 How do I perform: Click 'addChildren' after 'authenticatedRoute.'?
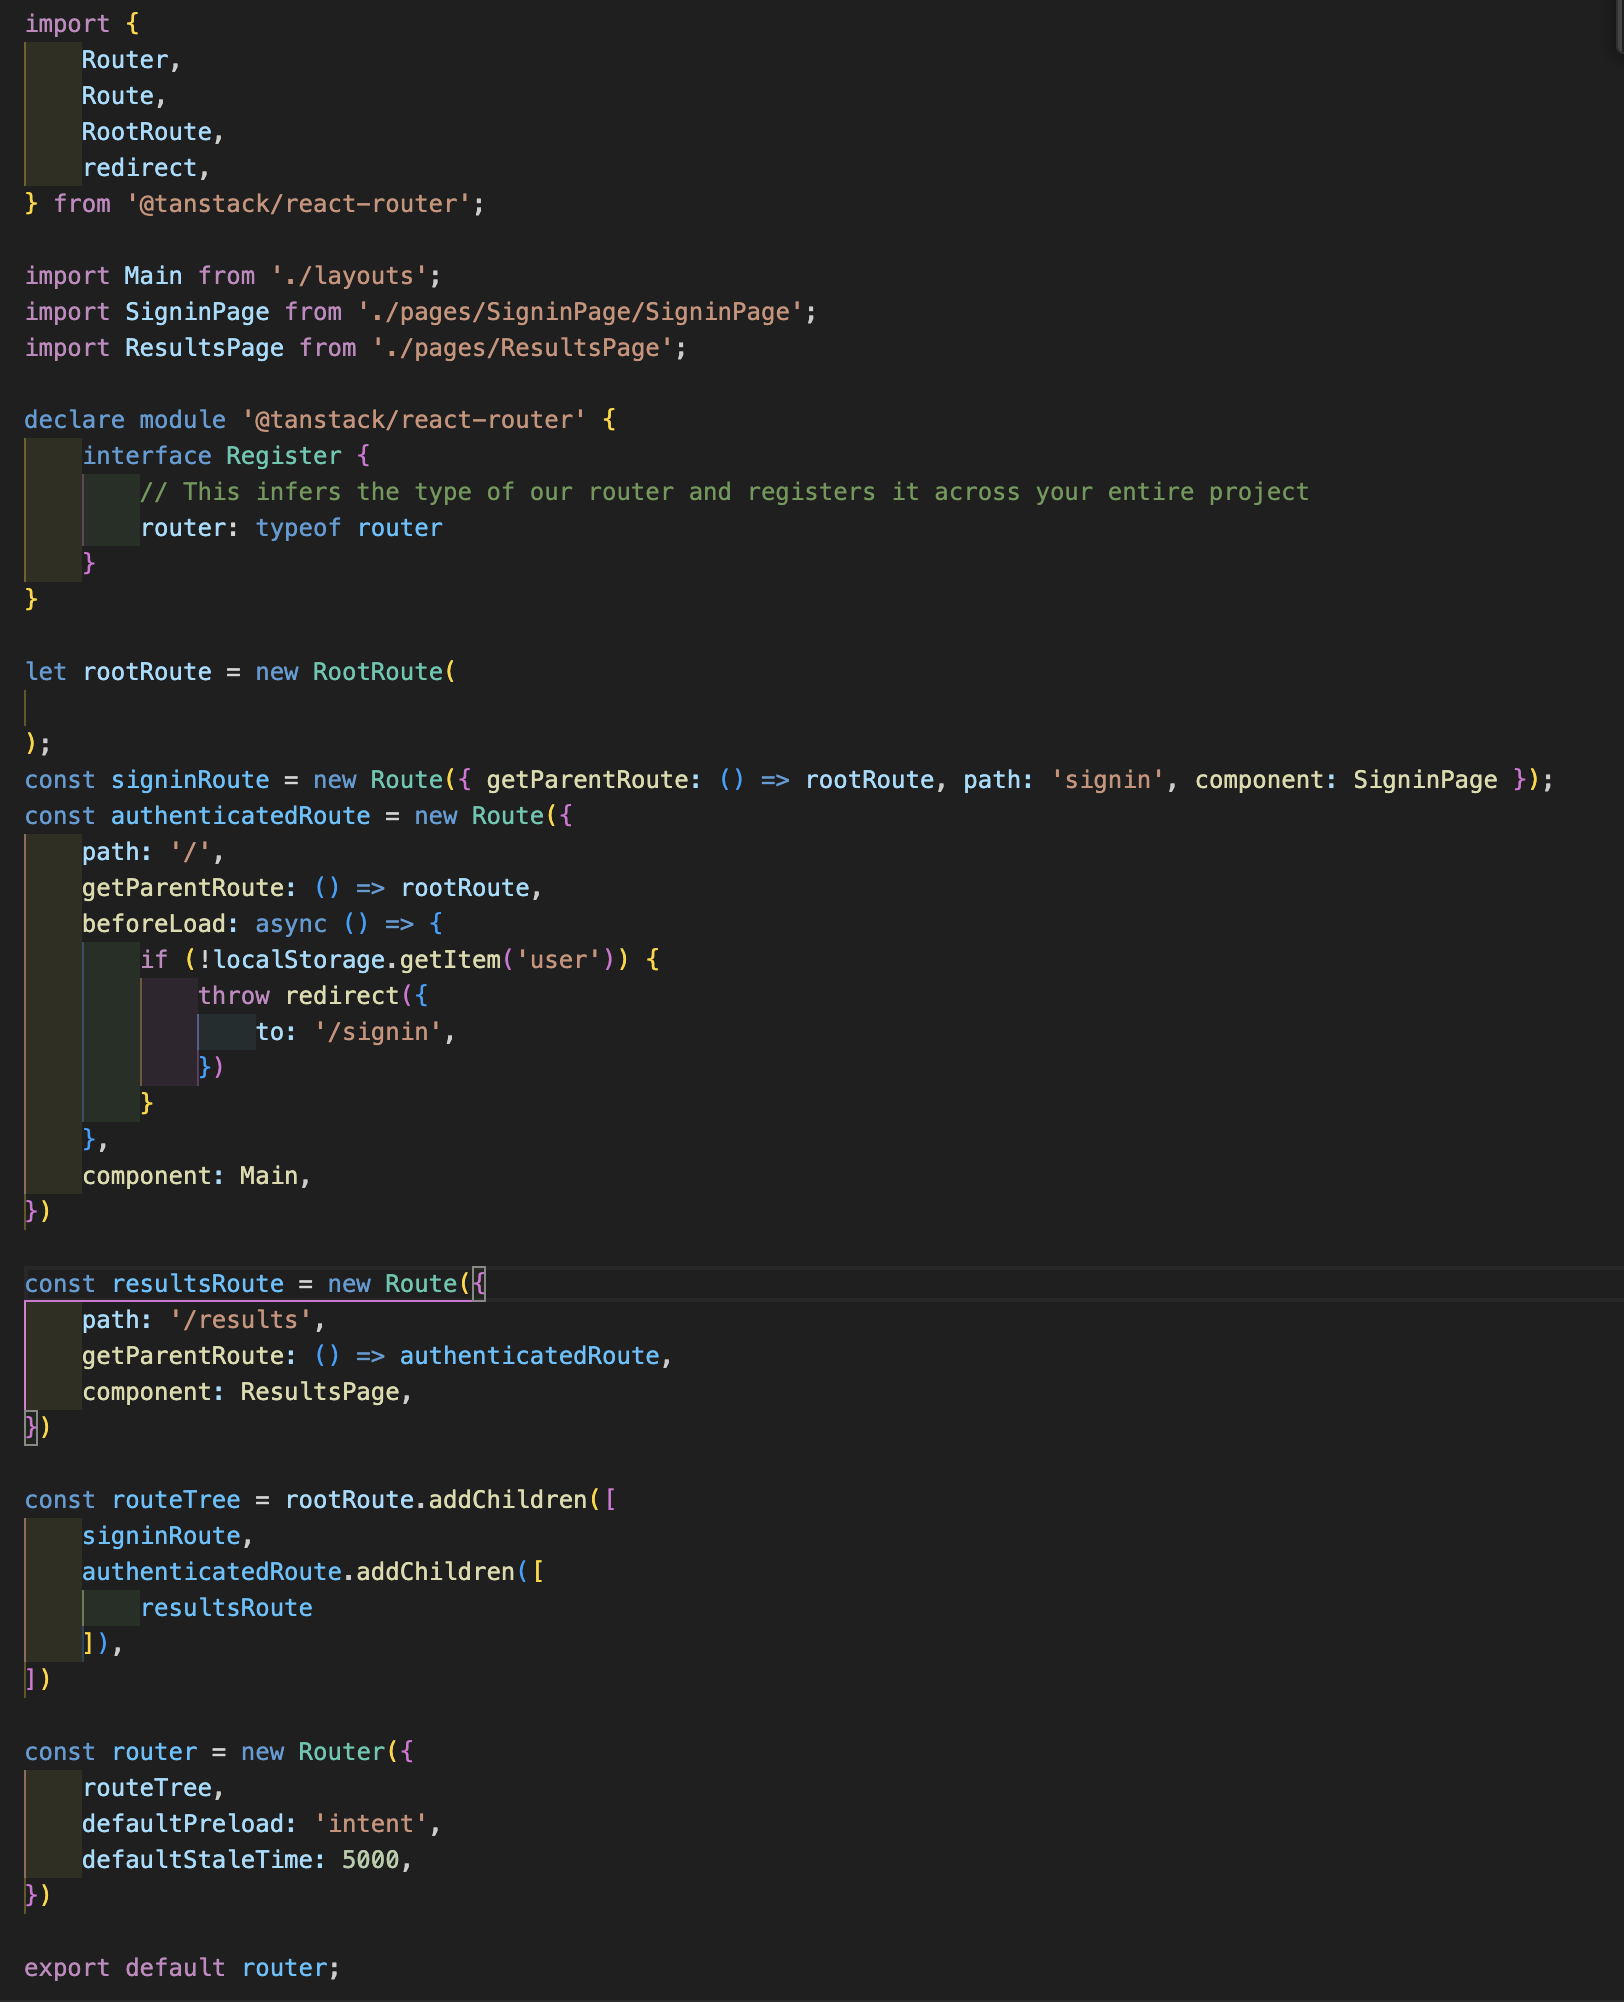(436, 1572)
